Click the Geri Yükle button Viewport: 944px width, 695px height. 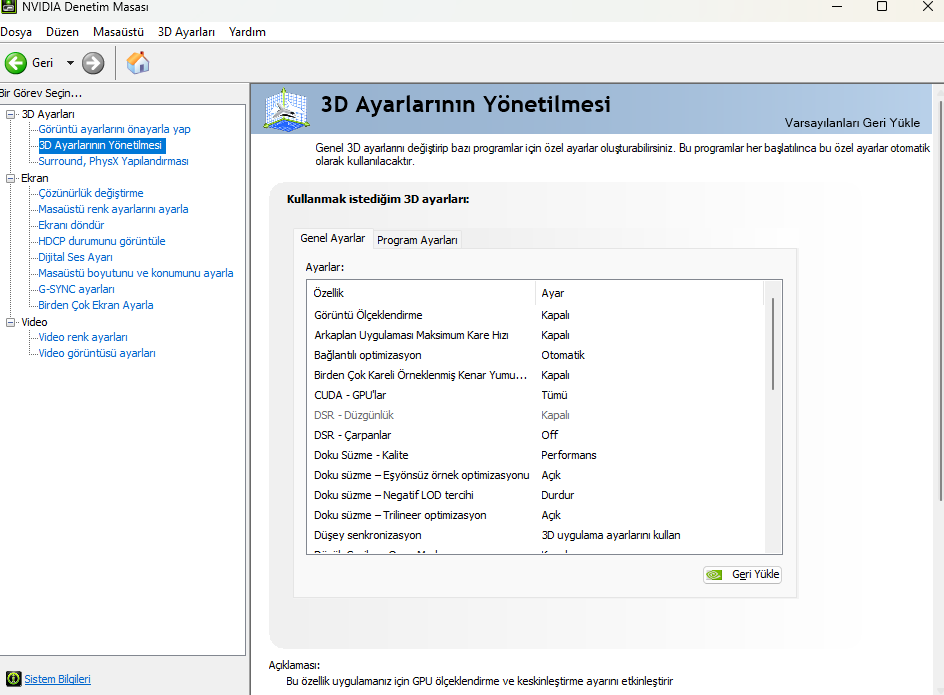point(742,575)
